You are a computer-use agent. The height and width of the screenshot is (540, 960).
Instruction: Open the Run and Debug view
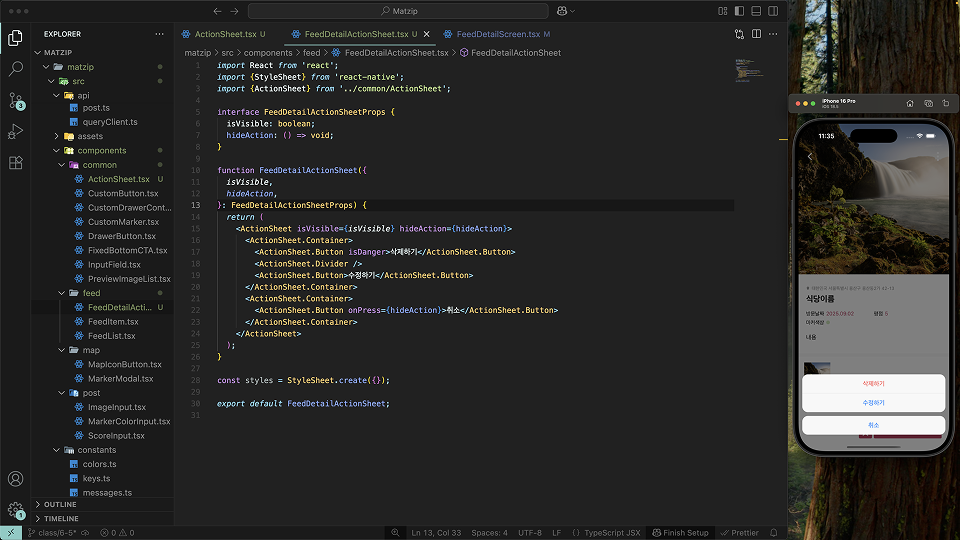click(15, 131)
